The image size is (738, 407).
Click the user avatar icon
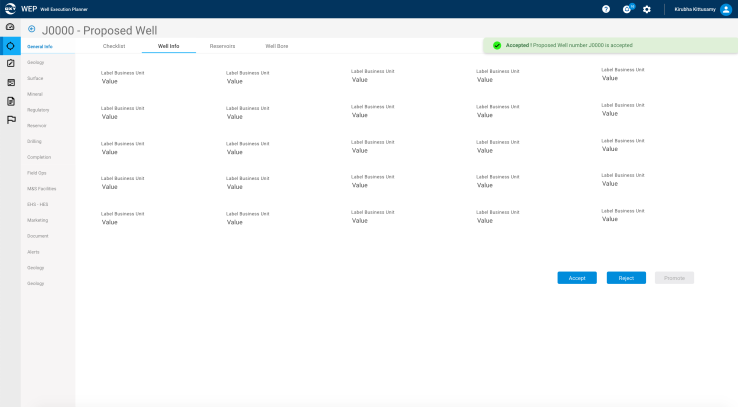pos(726,9)
